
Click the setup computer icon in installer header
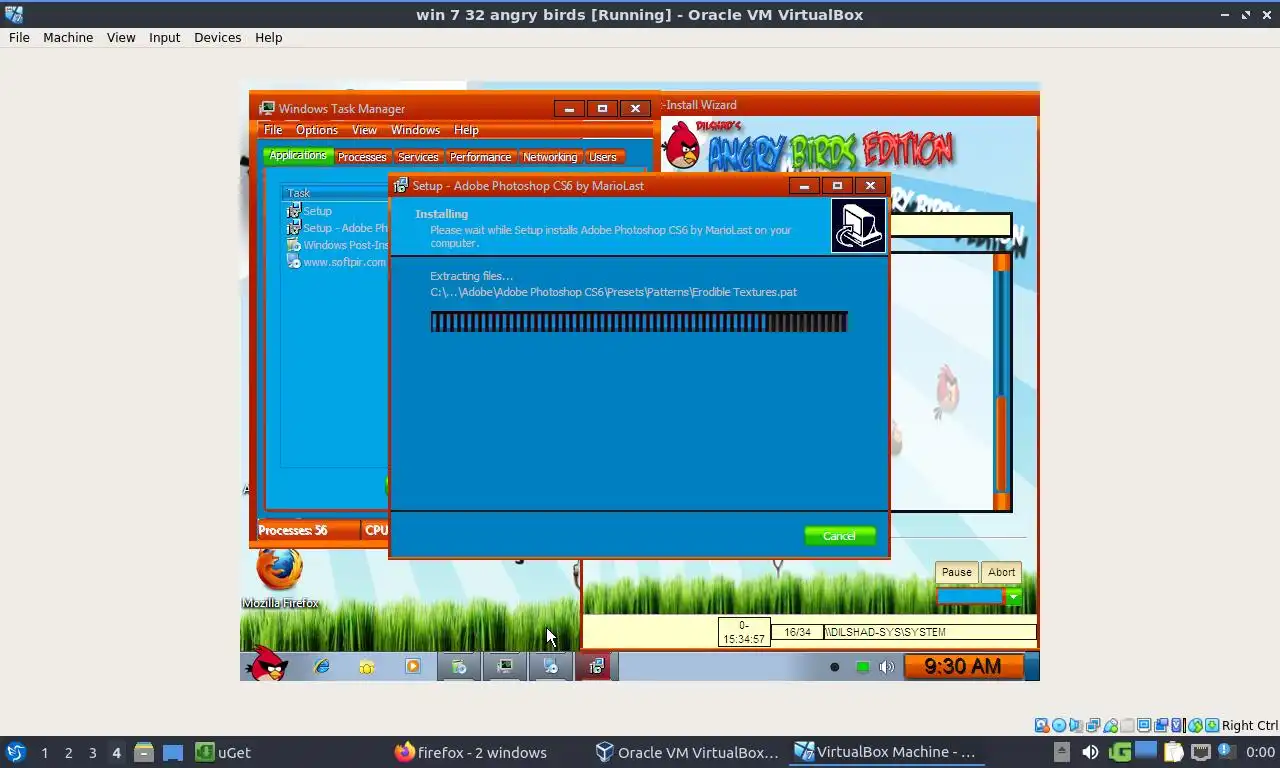[859, 226]
